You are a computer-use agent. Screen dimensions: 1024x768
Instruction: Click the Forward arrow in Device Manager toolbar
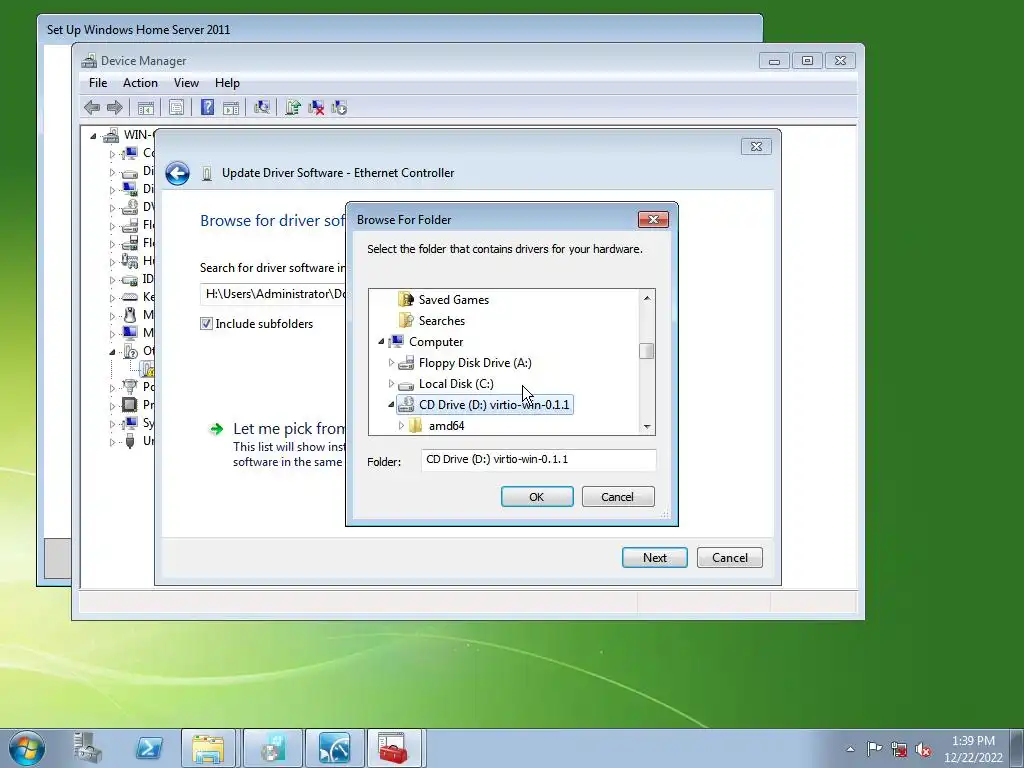point(114,107)
